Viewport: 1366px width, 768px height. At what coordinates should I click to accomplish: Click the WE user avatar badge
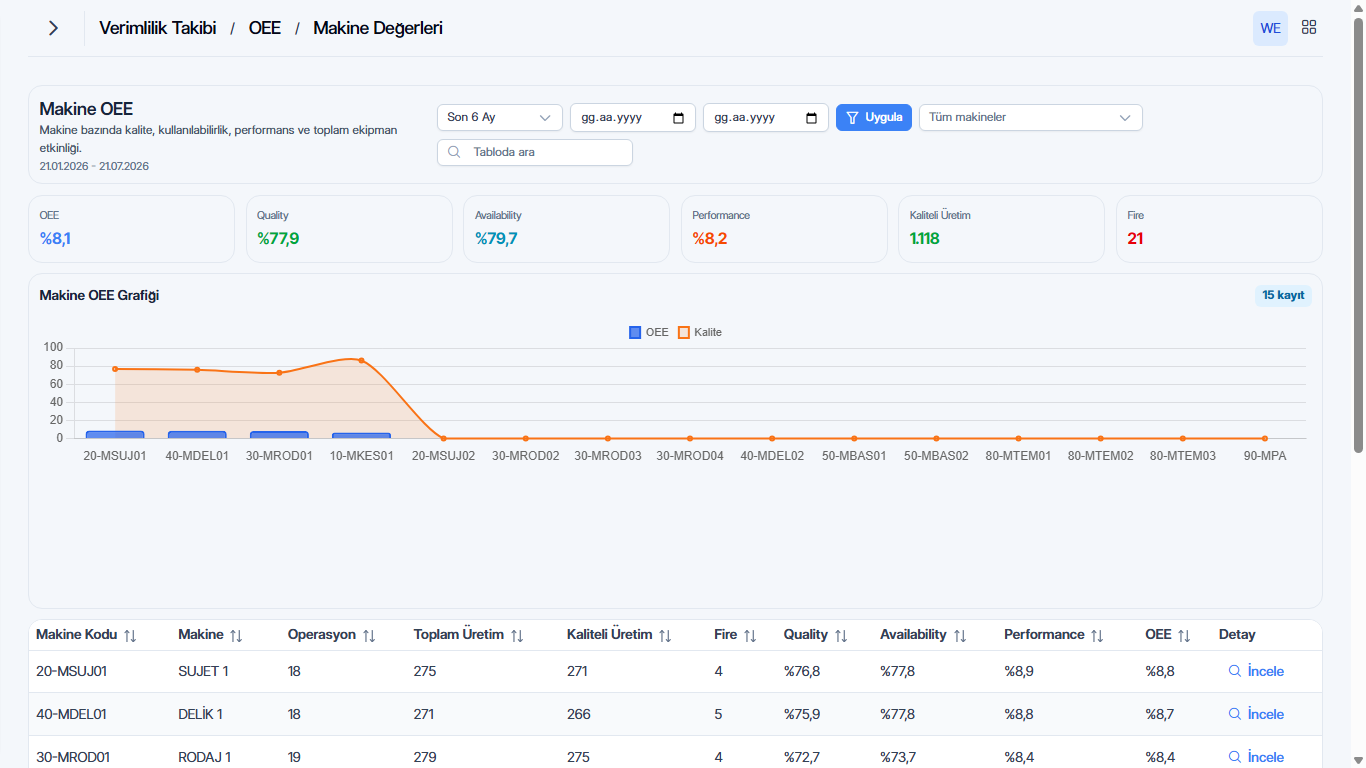tap(1270, 28)
